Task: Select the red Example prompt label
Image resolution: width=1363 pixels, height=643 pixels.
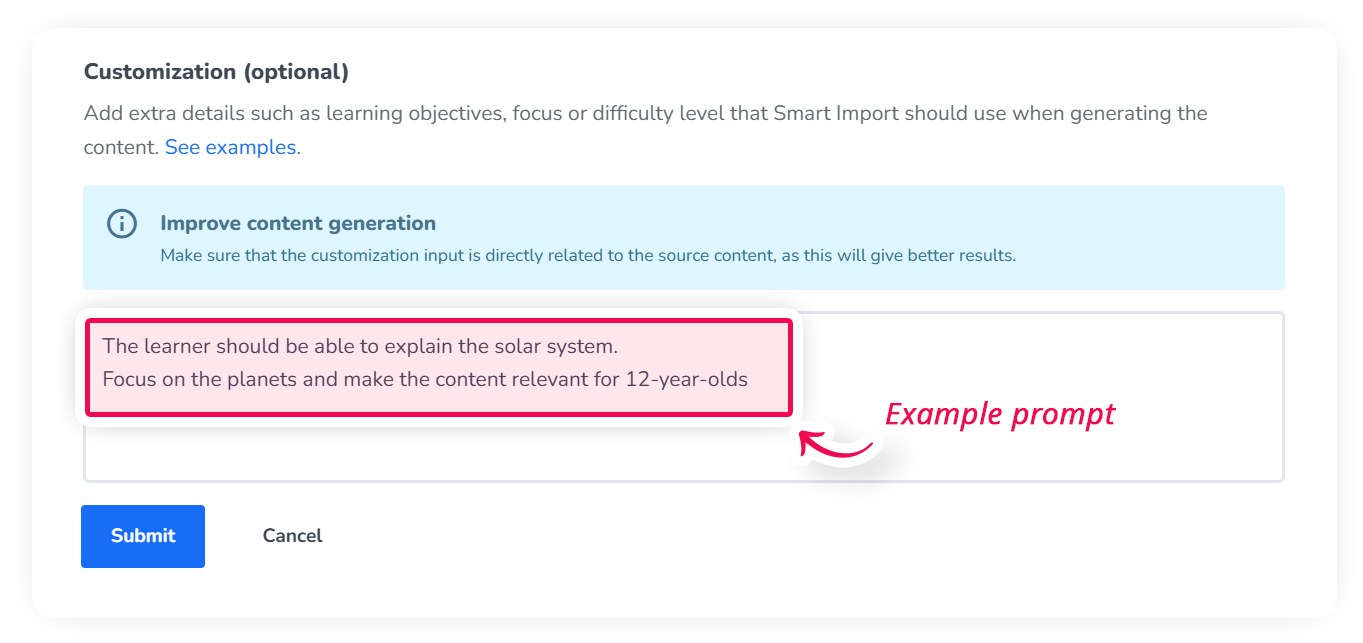Action: 1000,413
